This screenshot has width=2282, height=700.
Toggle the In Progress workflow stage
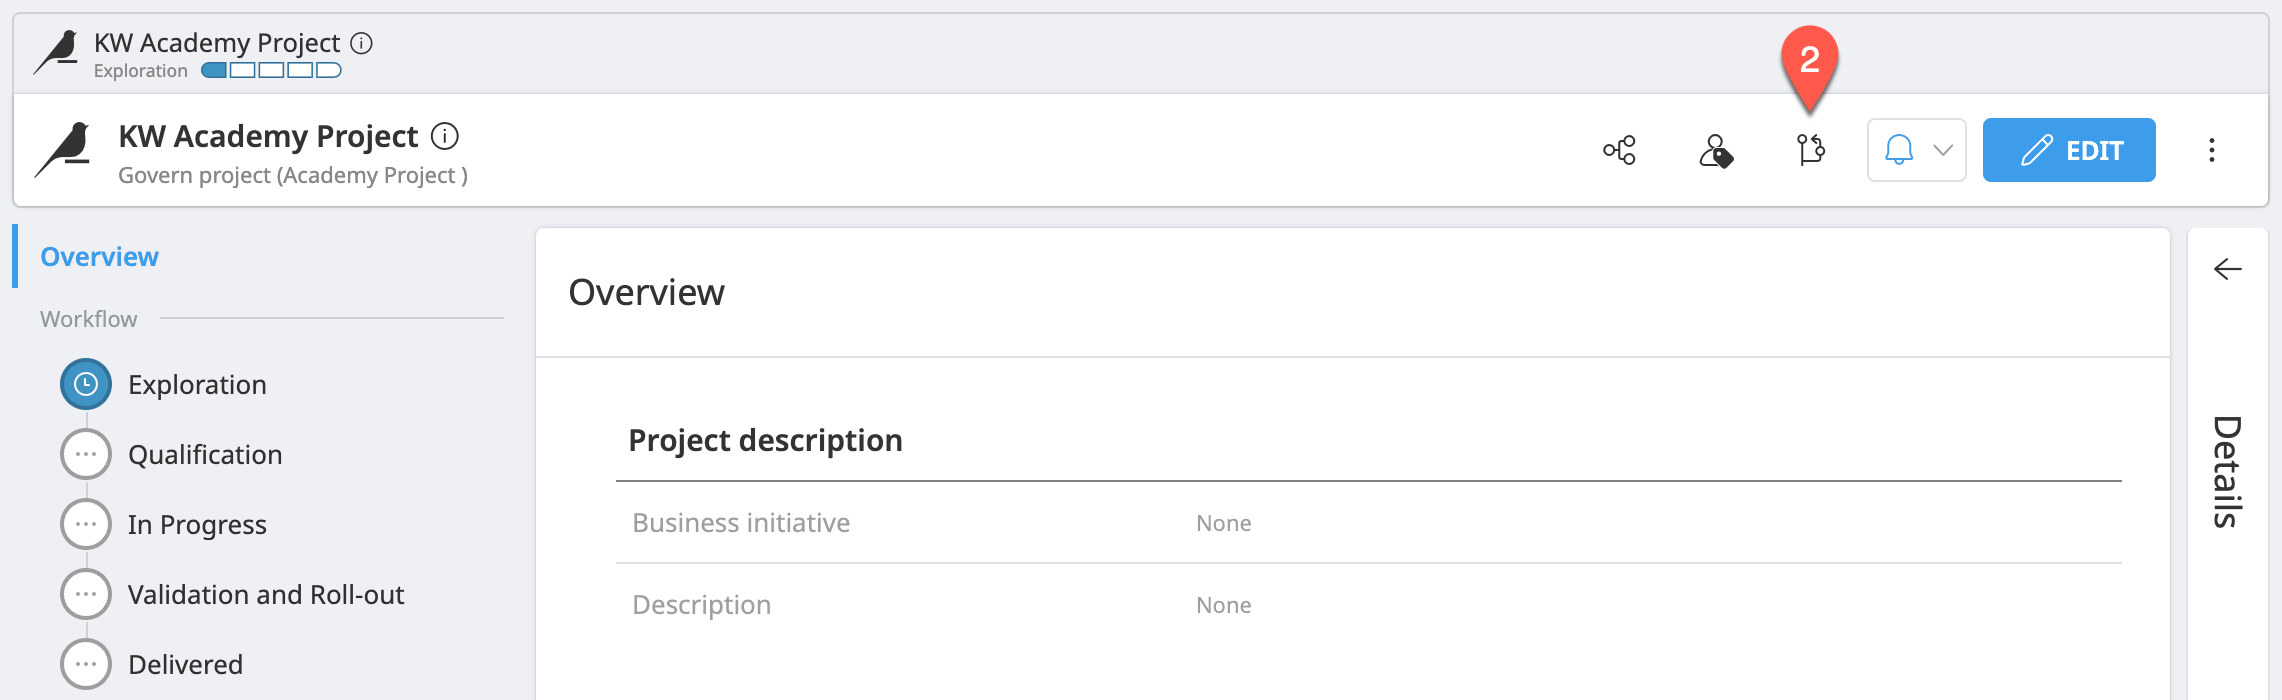pos(85,523)
